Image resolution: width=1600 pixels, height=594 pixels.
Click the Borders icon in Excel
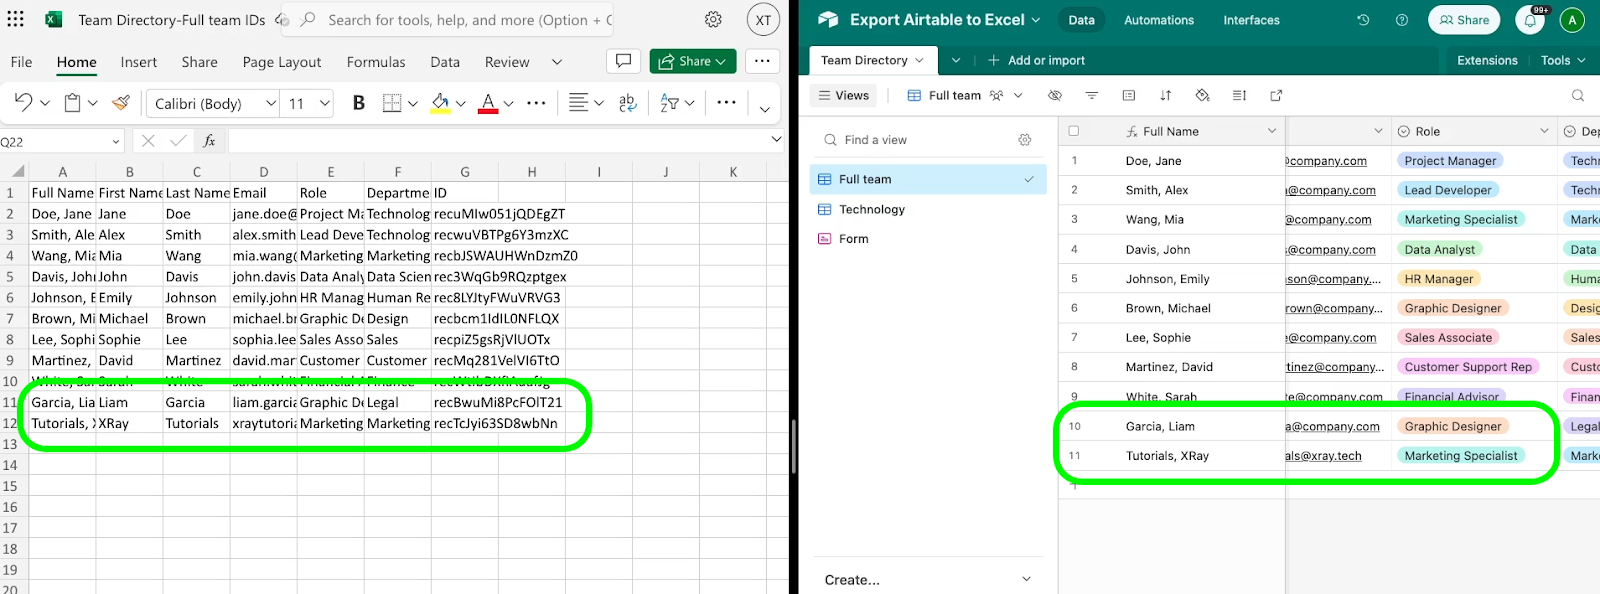pos(392,102)
